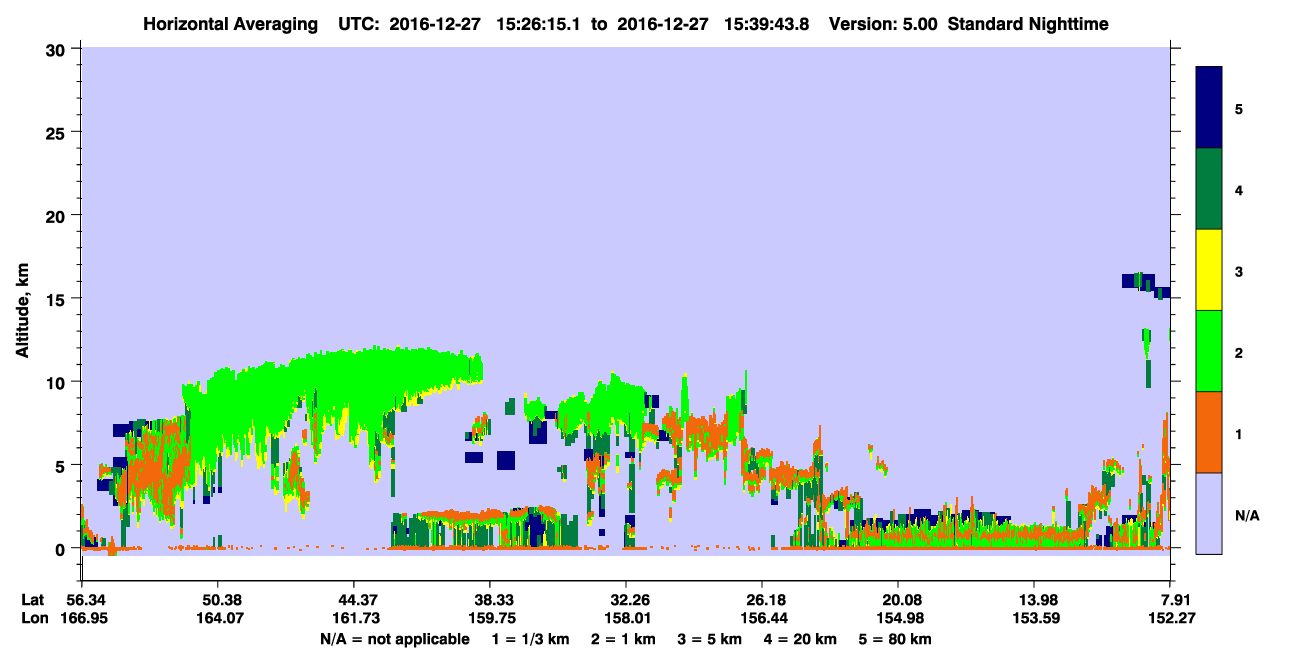Click the 'Lon' axis row label
The width and height of the screenshot is (1300, 667).
coord(34,618)
